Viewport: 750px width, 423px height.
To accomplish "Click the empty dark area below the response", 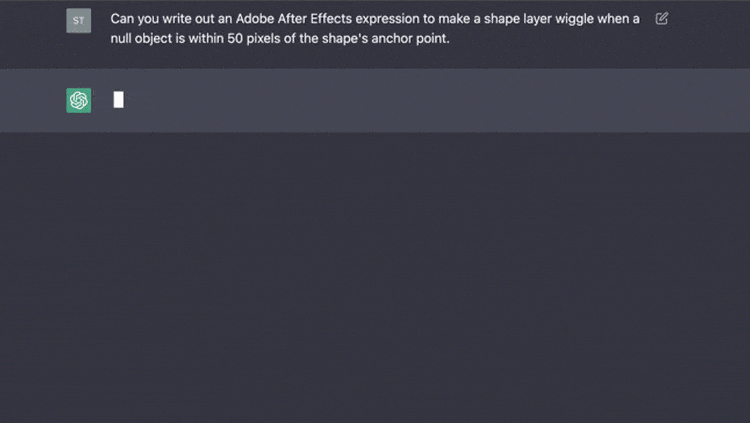I will (x=375, y=280).
